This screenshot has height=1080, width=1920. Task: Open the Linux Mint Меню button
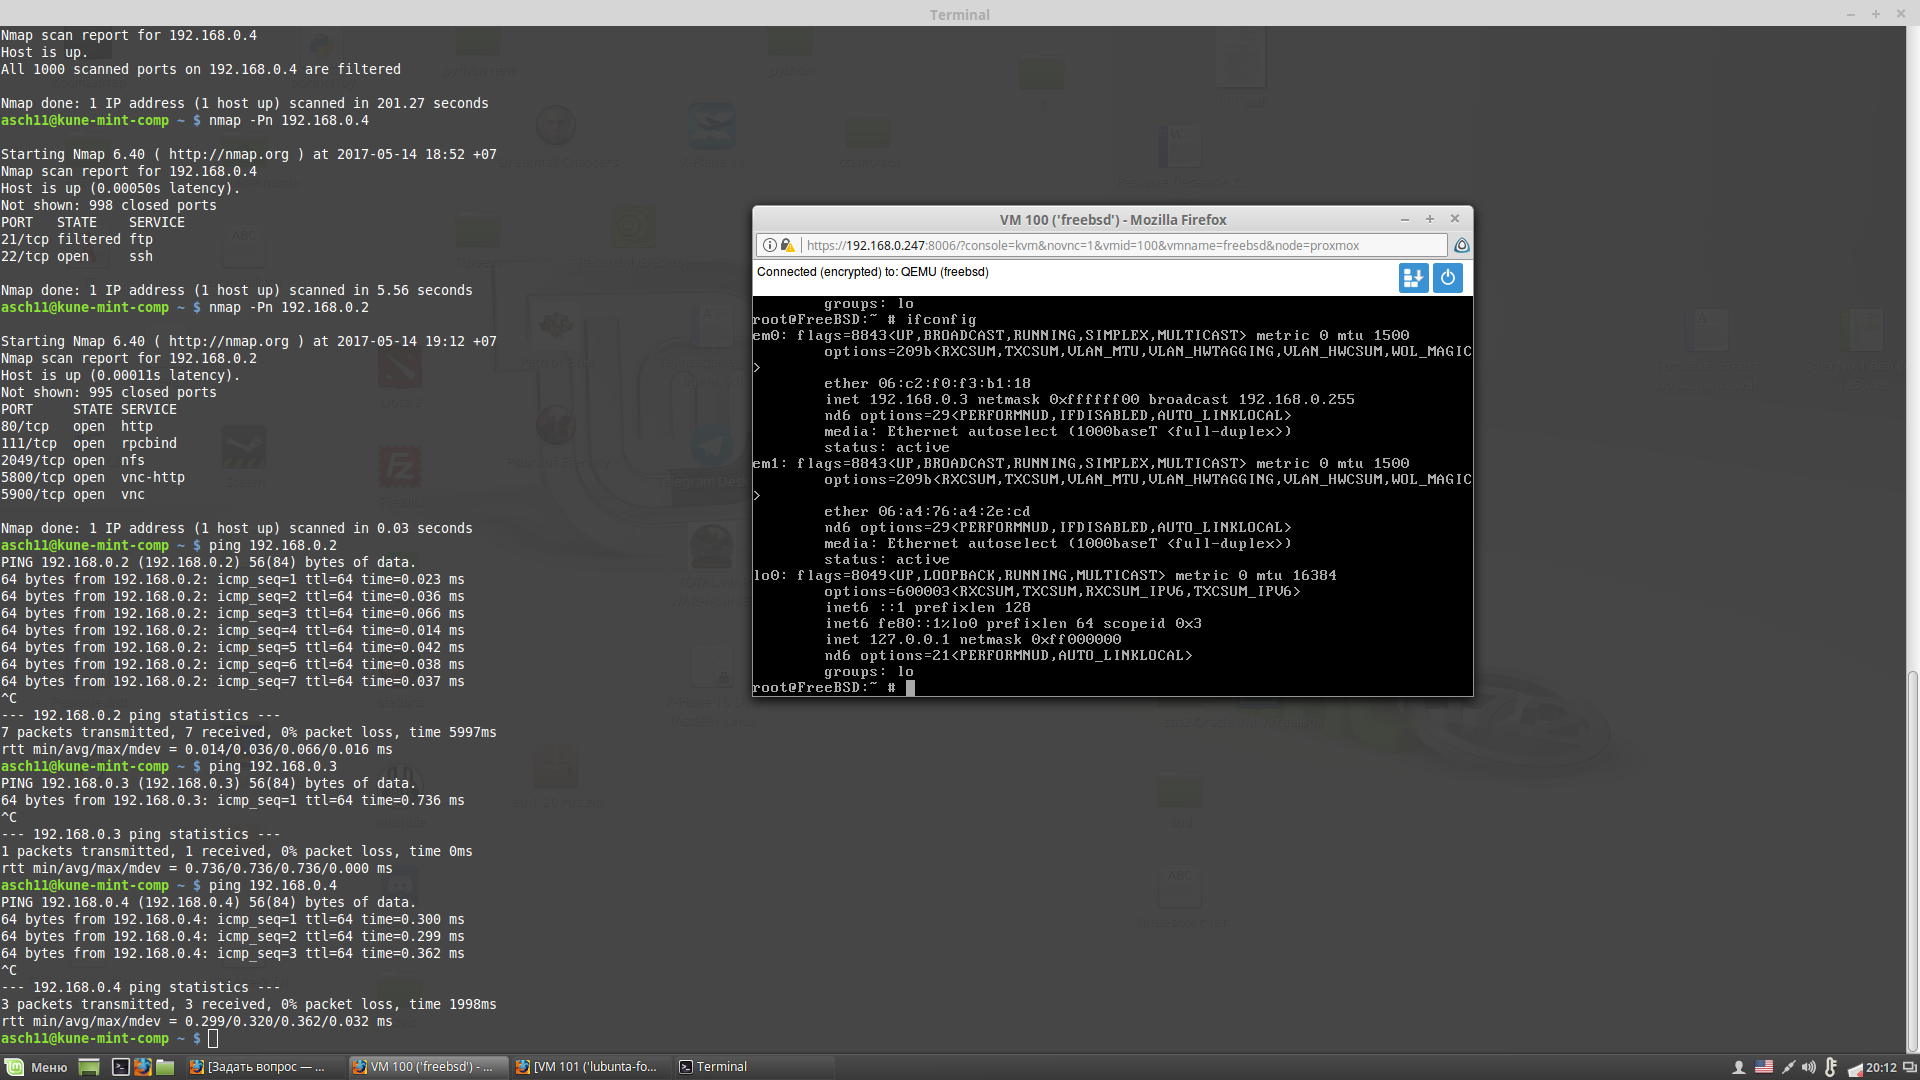point(37,1067)
